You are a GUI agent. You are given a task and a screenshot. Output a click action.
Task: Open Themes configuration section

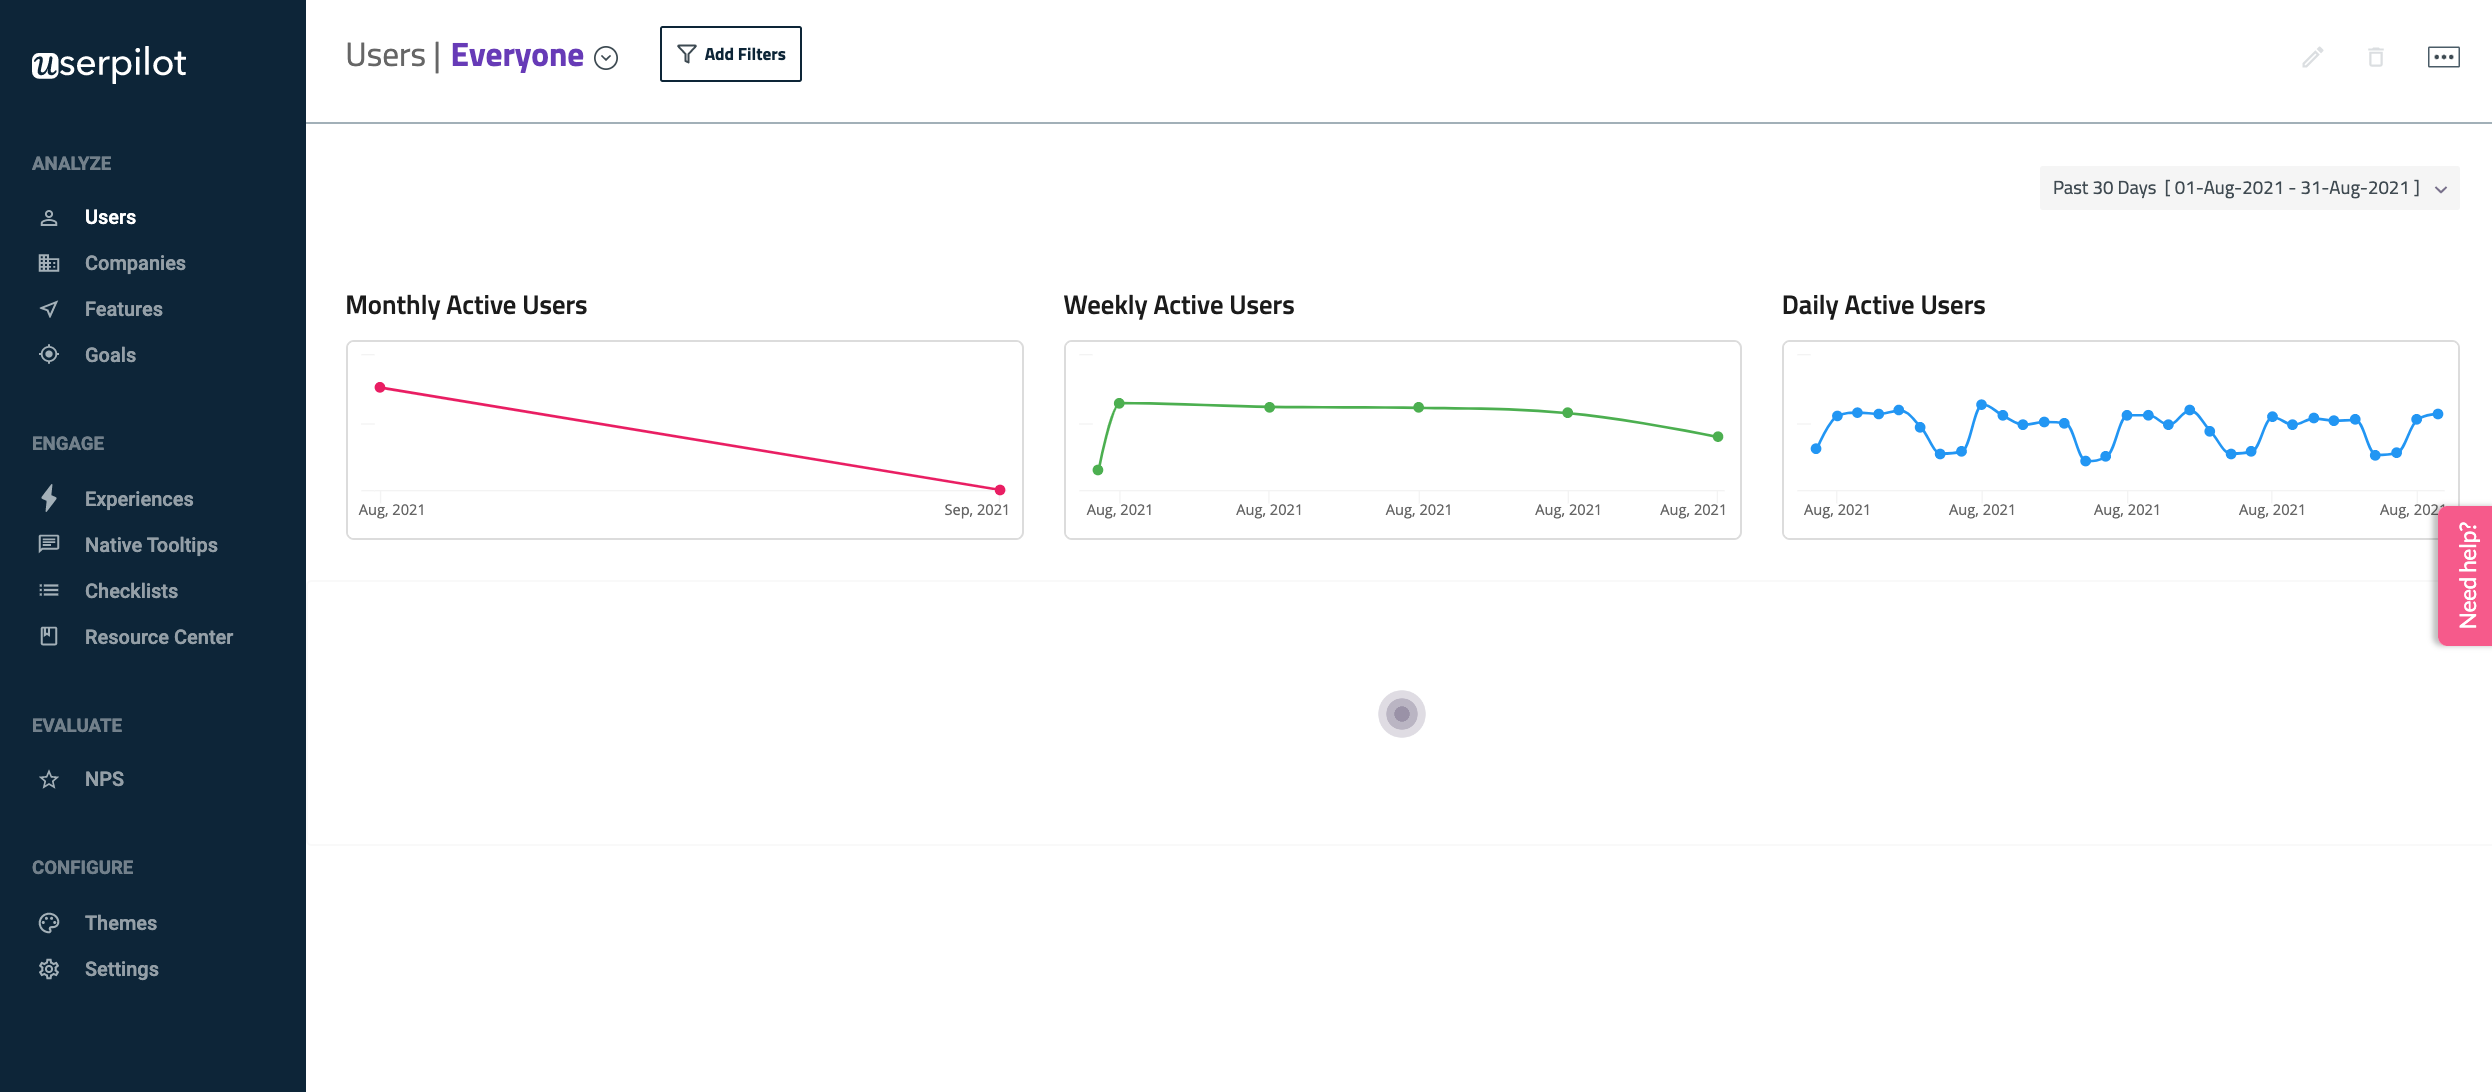119,922
